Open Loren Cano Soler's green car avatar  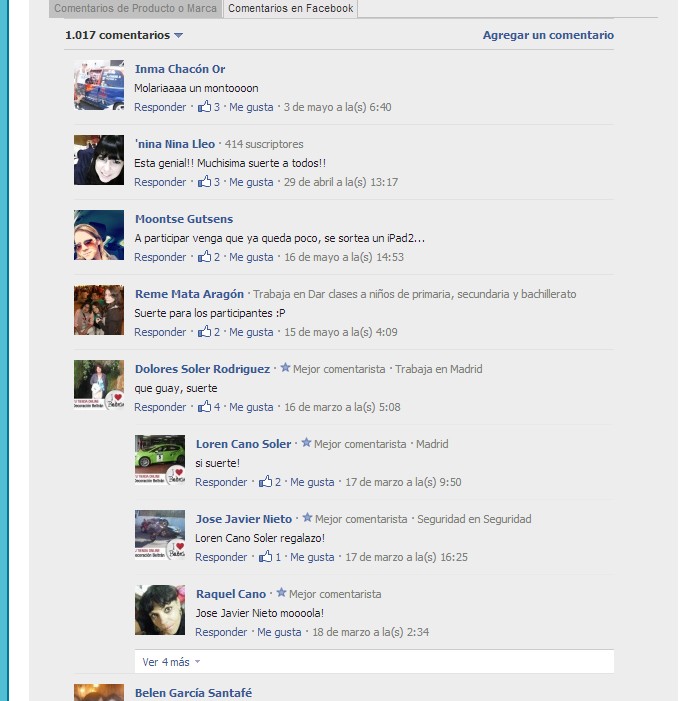click(x=160, y=460)
